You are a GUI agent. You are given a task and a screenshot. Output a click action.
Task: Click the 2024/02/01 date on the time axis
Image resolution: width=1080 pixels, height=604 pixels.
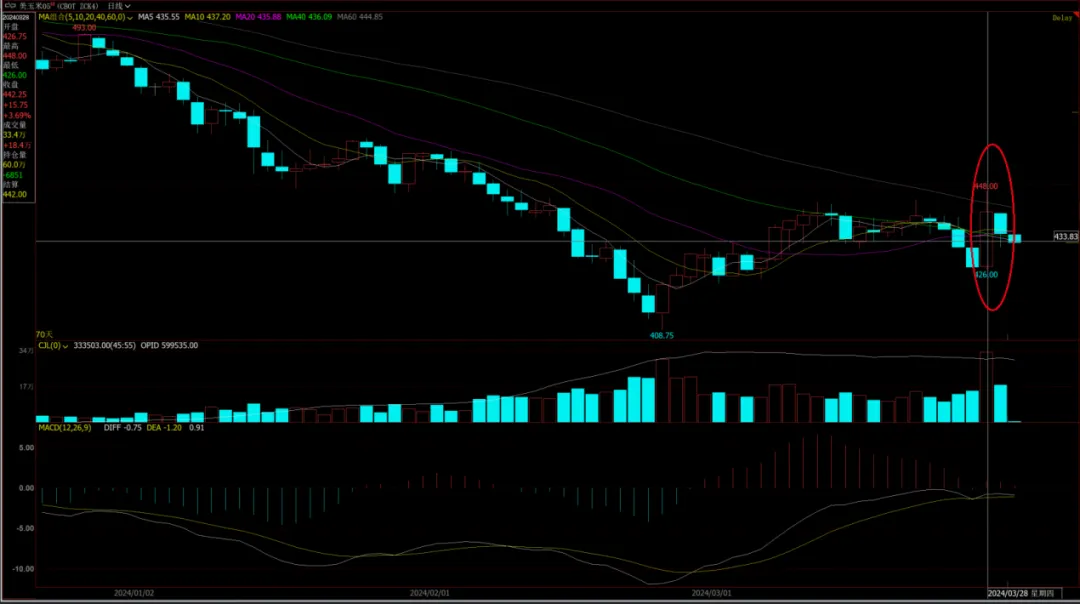430,593
